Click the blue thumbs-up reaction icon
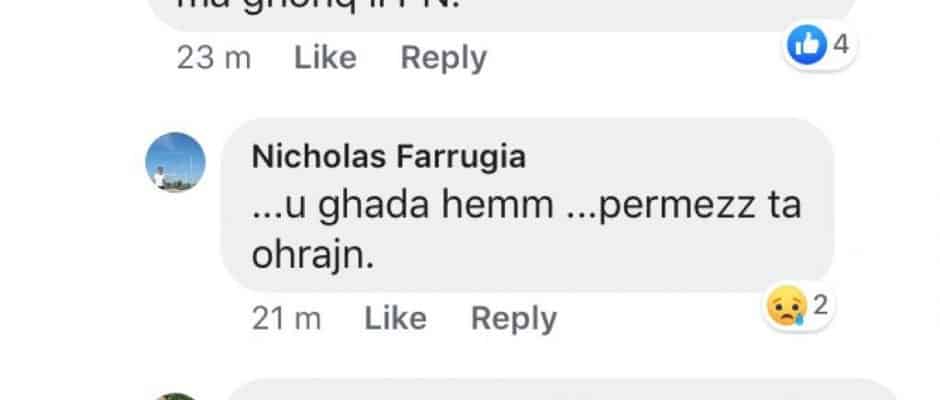The width and height of the screenshot is (940, 400). pos(806,45)
